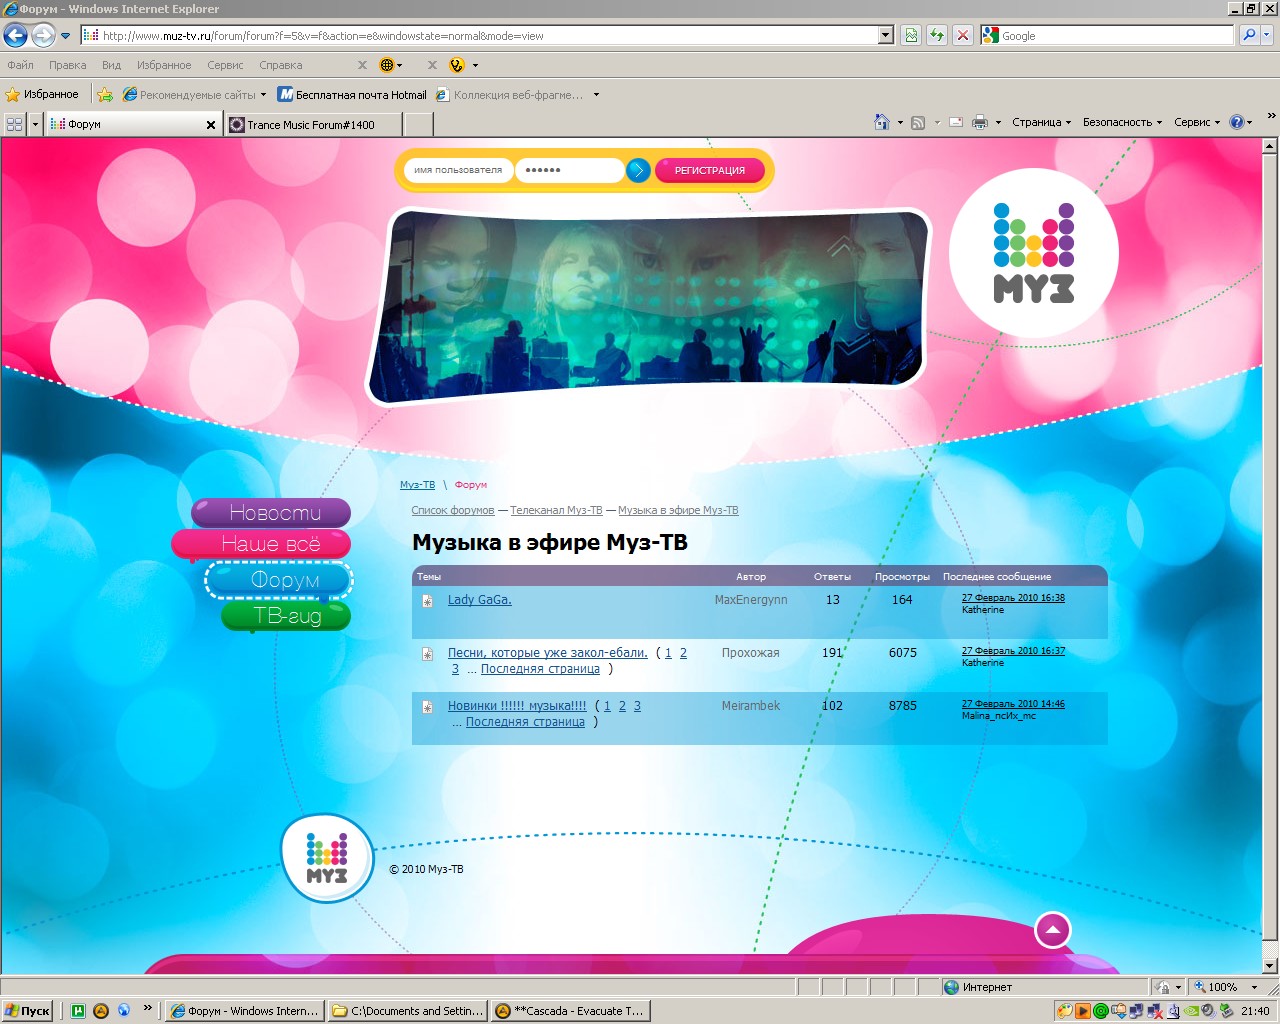Go back with the browser Back arrow
This screenshot has width=1280, height=1024.
pos(15,36)
